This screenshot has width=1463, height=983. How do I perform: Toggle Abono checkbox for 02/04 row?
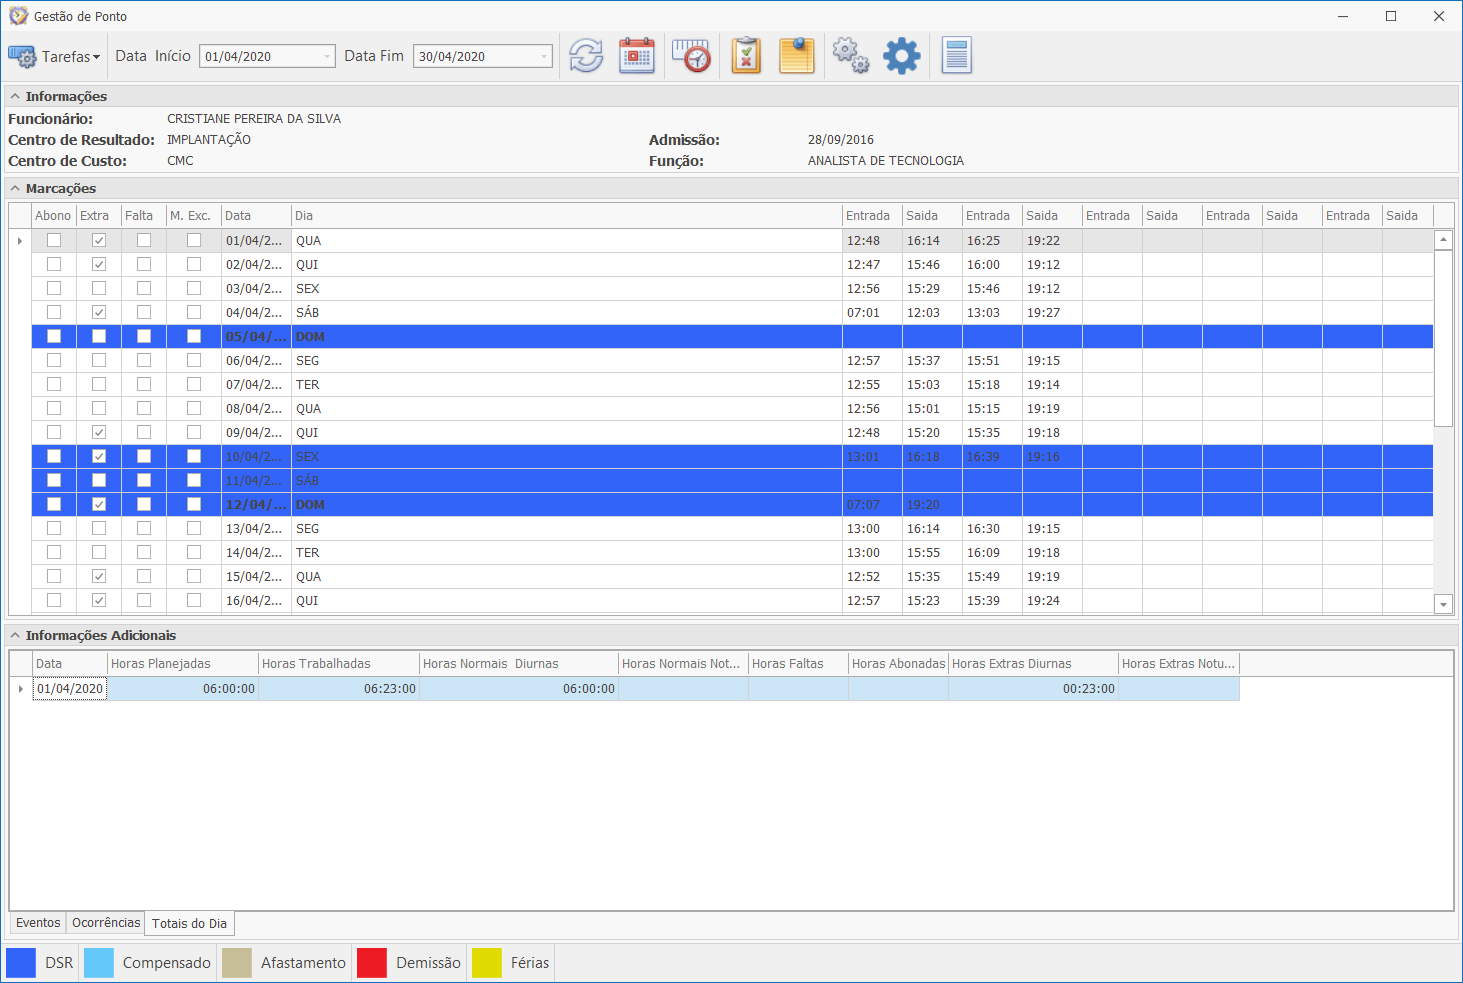[54, 264]
